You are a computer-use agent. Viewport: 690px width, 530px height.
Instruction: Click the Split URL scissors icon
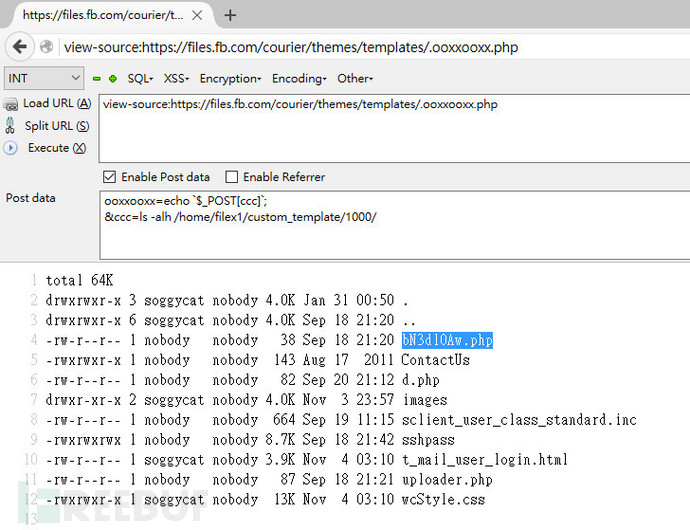click(x=10, y=126)
